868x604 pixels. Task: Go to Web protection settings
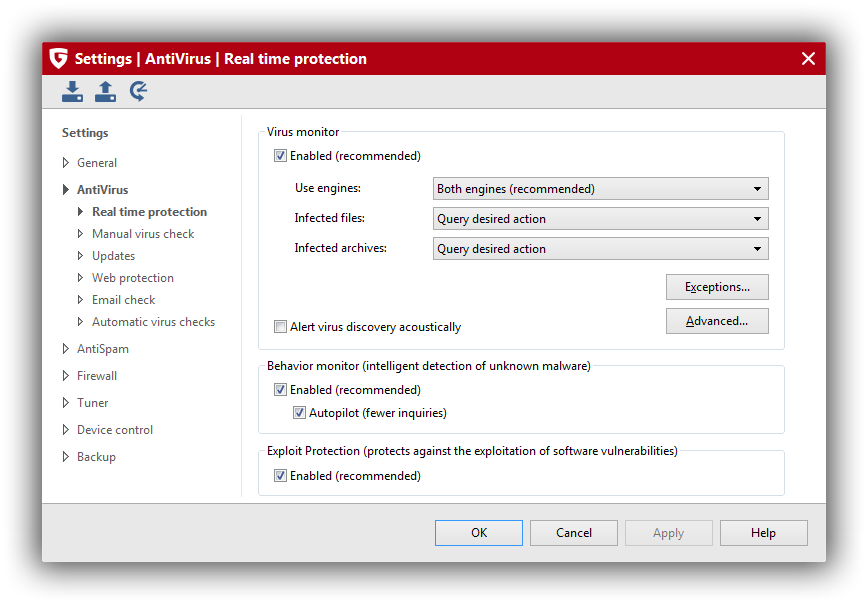(x=133, y=278)
